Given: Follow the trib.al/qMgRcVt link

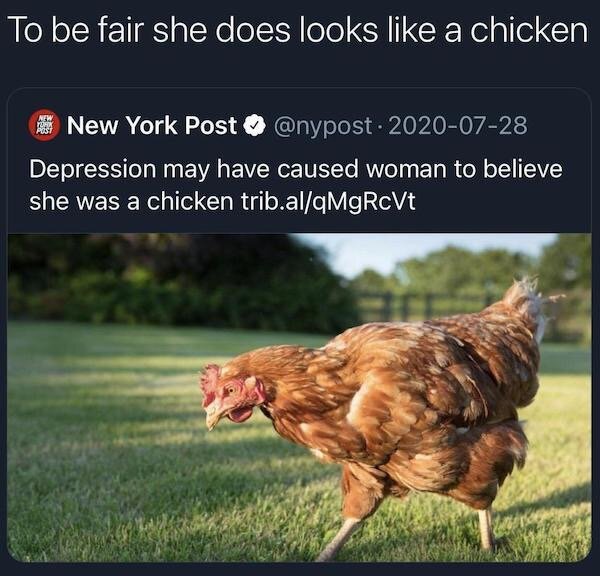Looking at the screenshot, I should click(x=328, y=201).
